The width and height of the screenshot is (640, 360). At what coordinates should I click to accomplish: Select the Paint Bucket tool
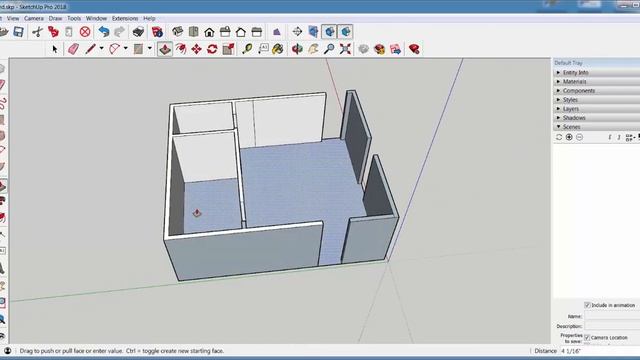pyautogui.click(x=278, y=49)
